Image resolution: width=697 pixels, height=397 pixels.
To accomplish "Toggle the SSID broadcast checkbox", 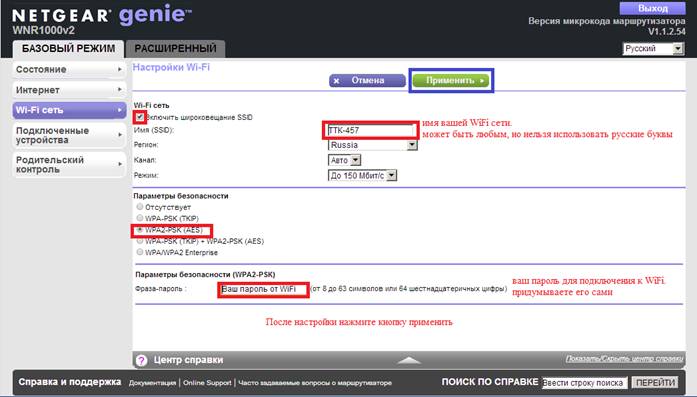I will pyautogui.click(x=140, y=117).
